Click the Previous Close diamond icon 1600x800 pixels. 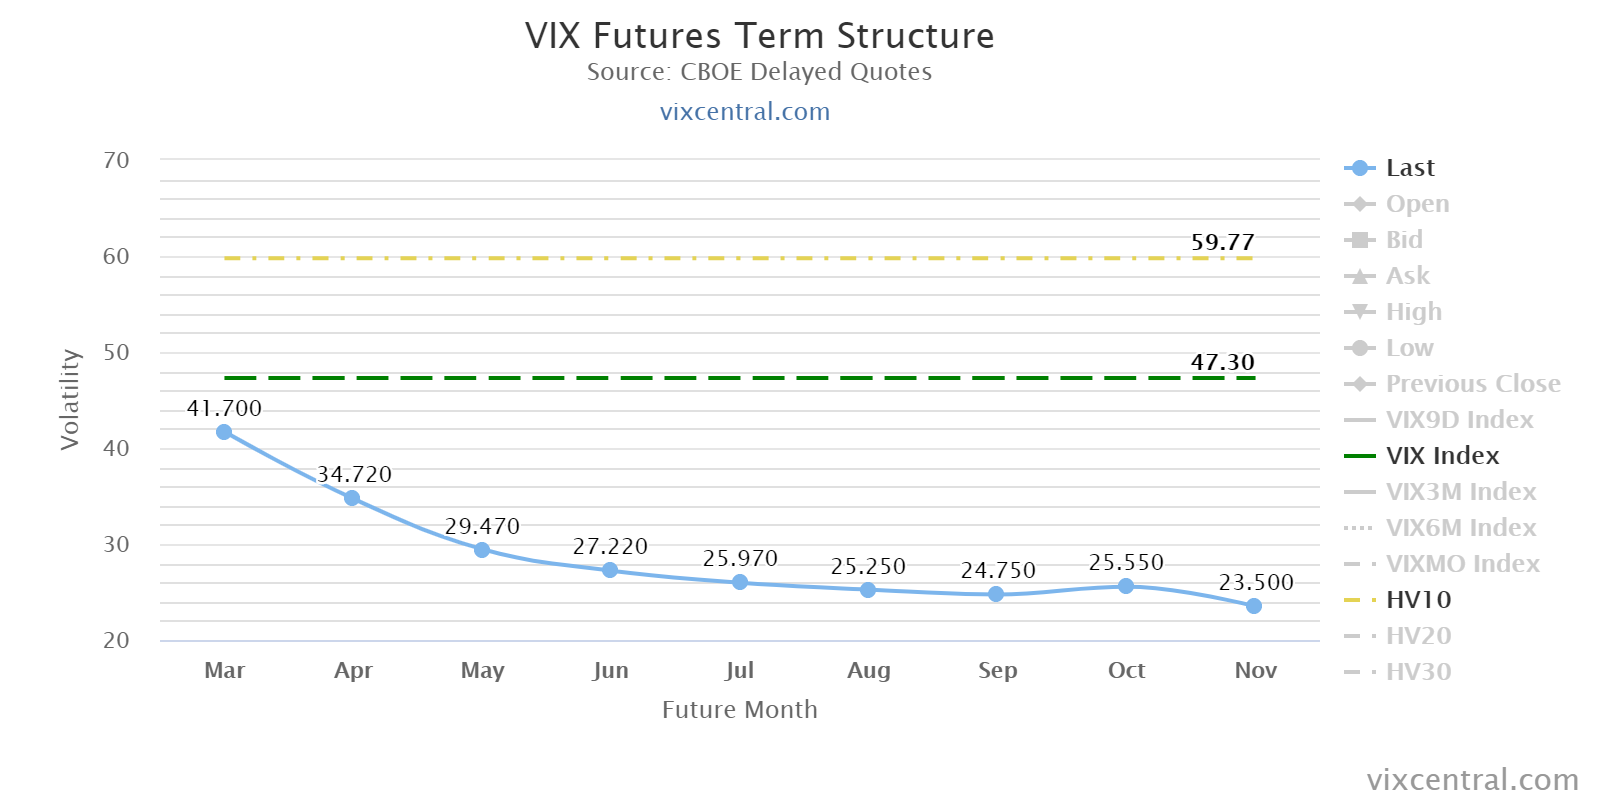pyautogui.click(x=1359, y=384)
